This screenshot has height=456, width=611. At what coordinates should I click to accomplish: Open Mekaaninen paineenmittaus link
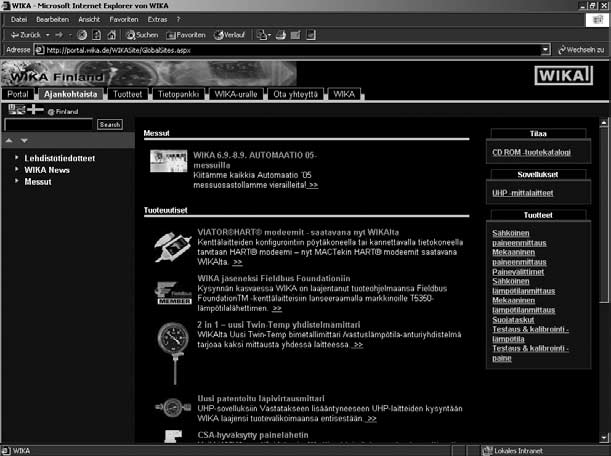(519, 257)
